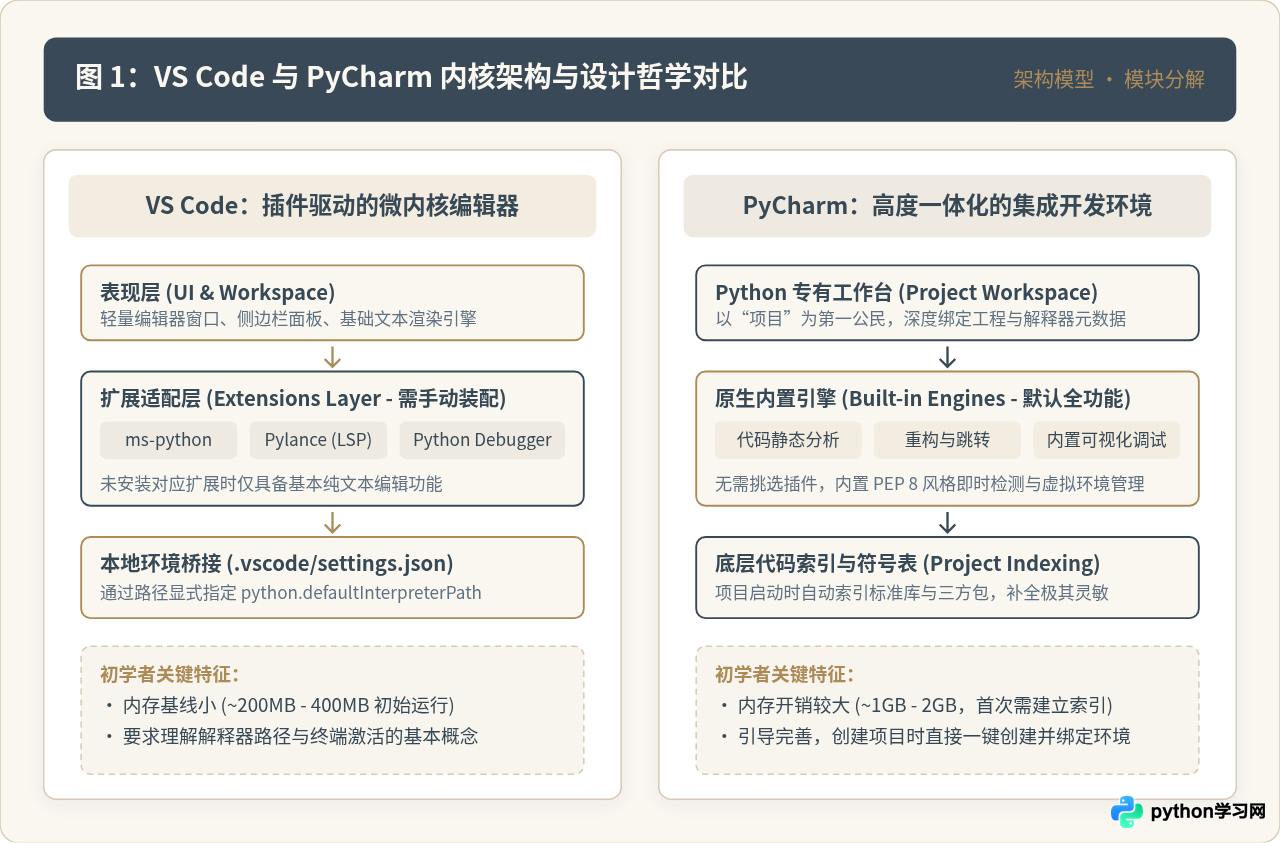Select the "代码静态分析" chip
The height and width of the screenshot is (843, 1280).
[788, 440]
